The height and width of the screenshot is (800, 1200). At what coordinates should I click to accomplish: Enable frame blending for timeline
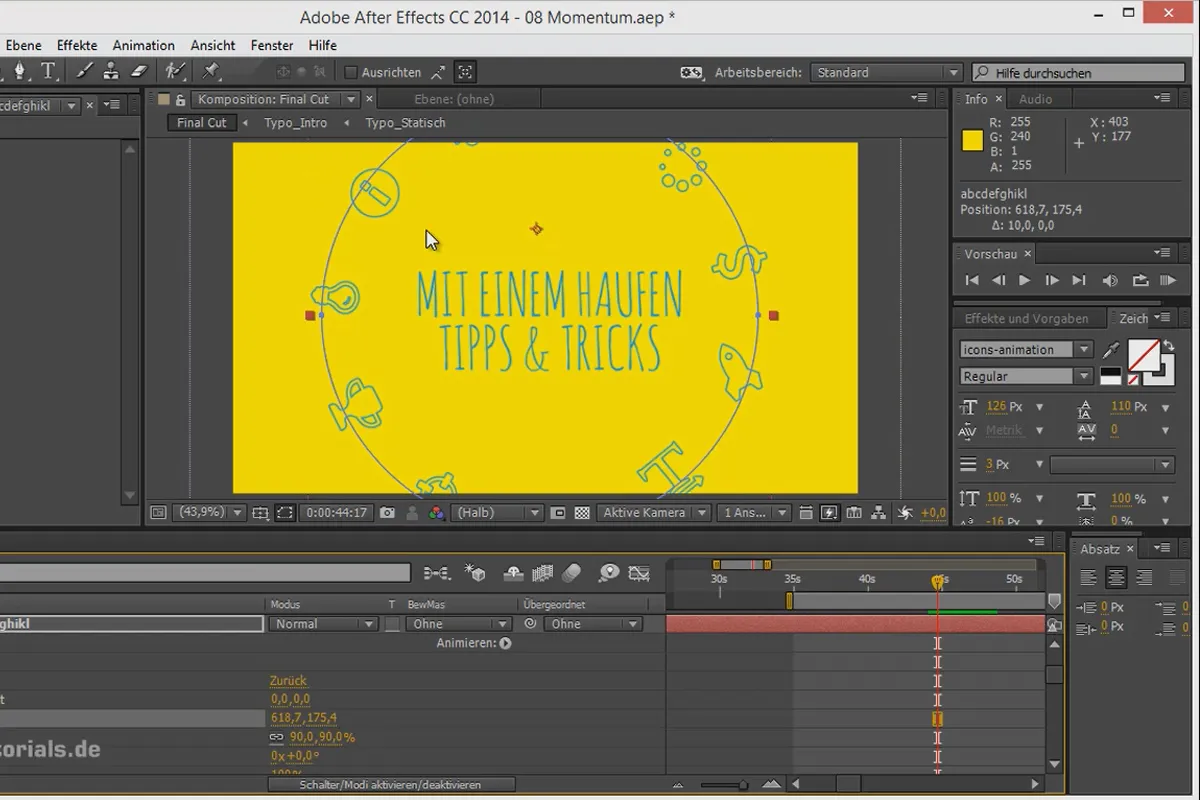click(x=543, y=573)
